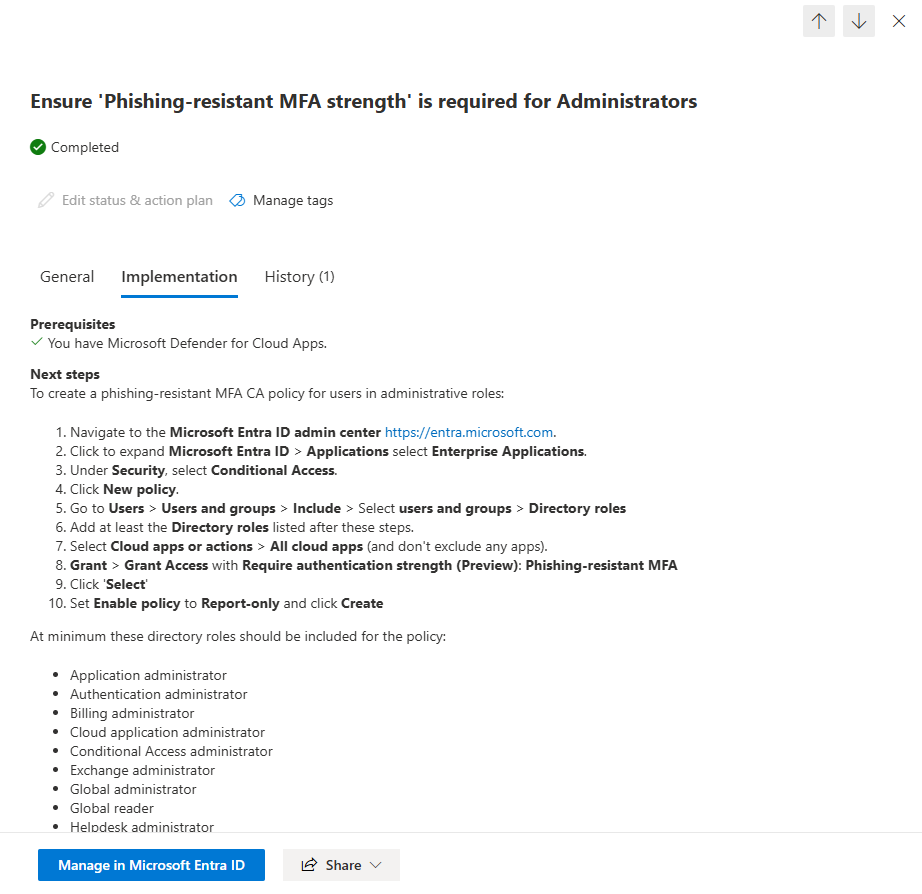Click the share arrow icon
The width and height of the screenshot is (922, 894).
click(309, 865)
